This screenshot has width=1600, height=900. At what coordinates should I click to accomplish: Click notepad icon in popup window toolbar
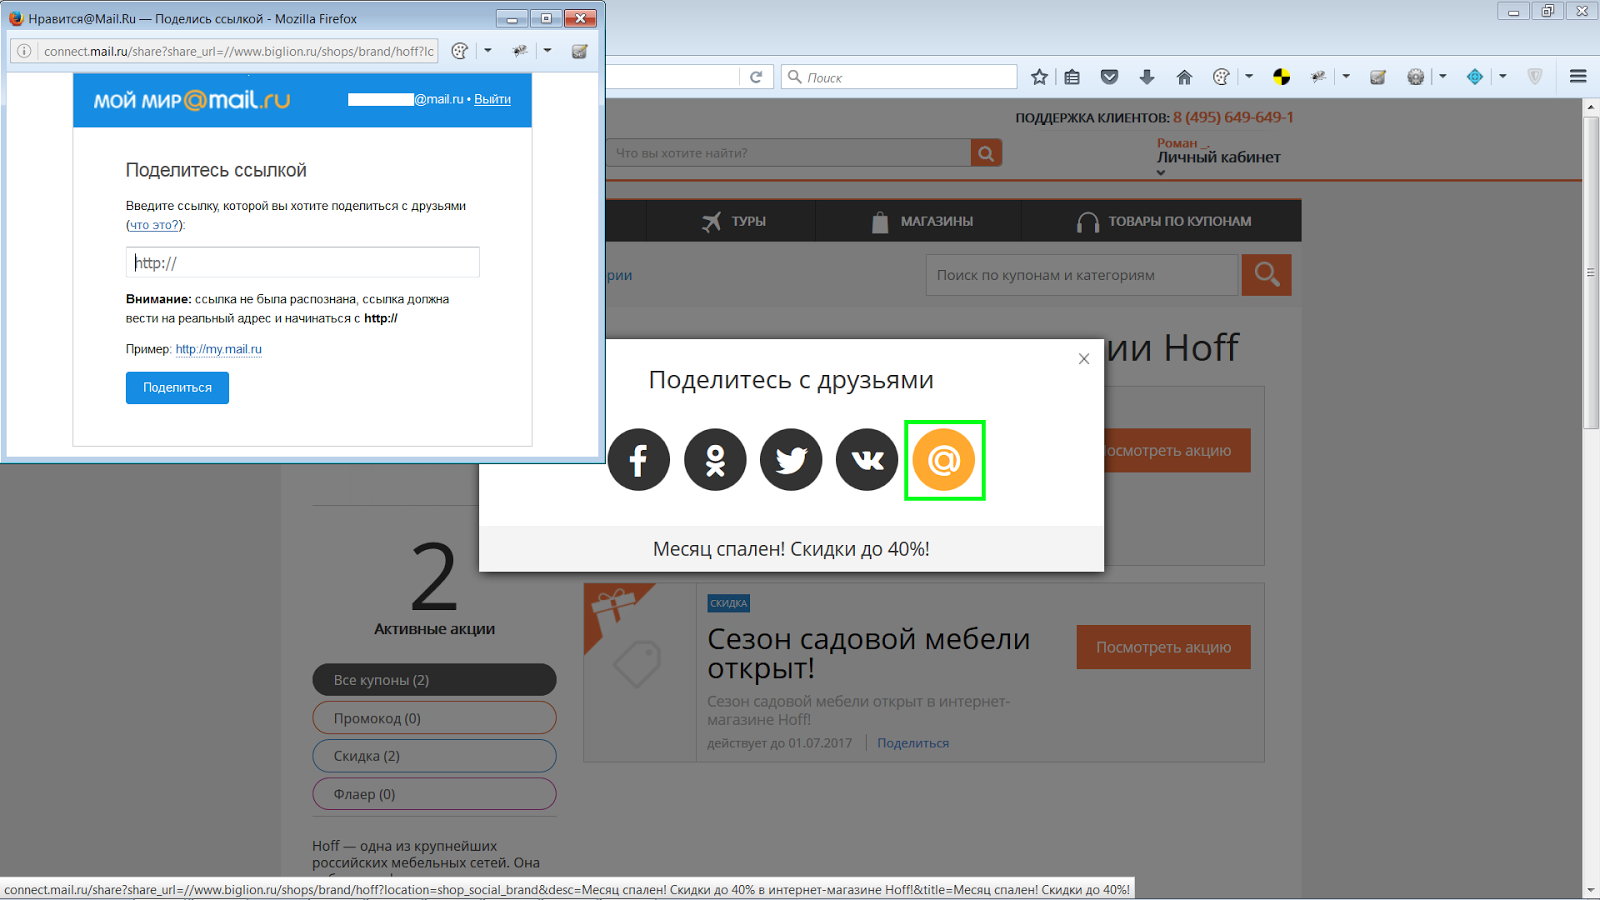pos(579,51)
